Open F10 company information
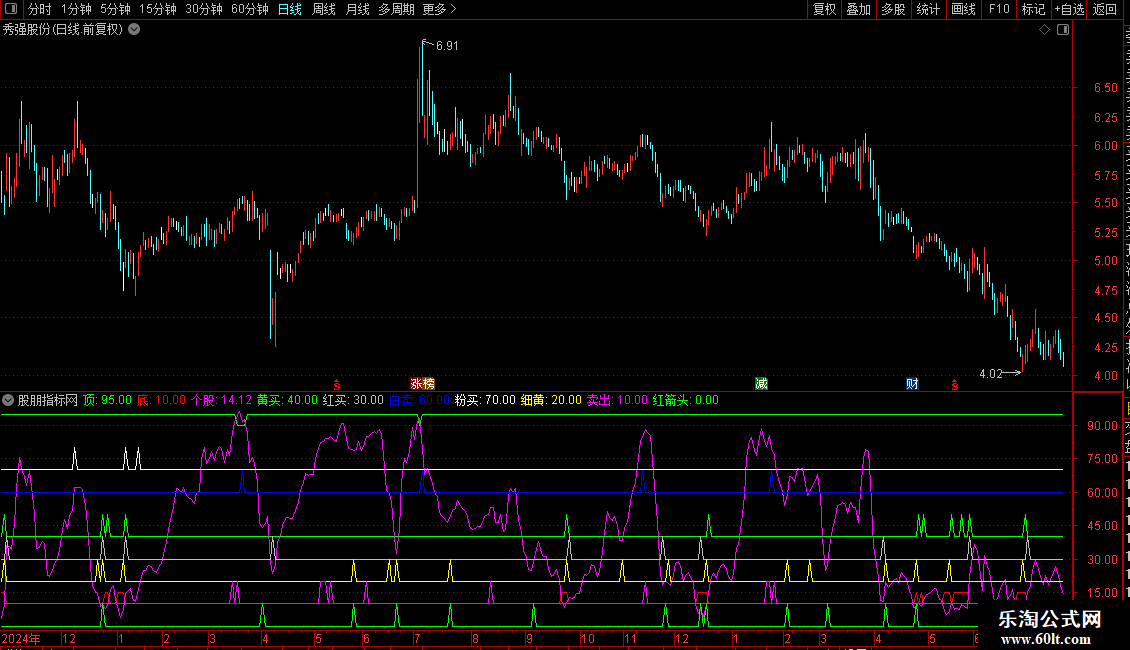1130x650 pixels. (999, 9)
